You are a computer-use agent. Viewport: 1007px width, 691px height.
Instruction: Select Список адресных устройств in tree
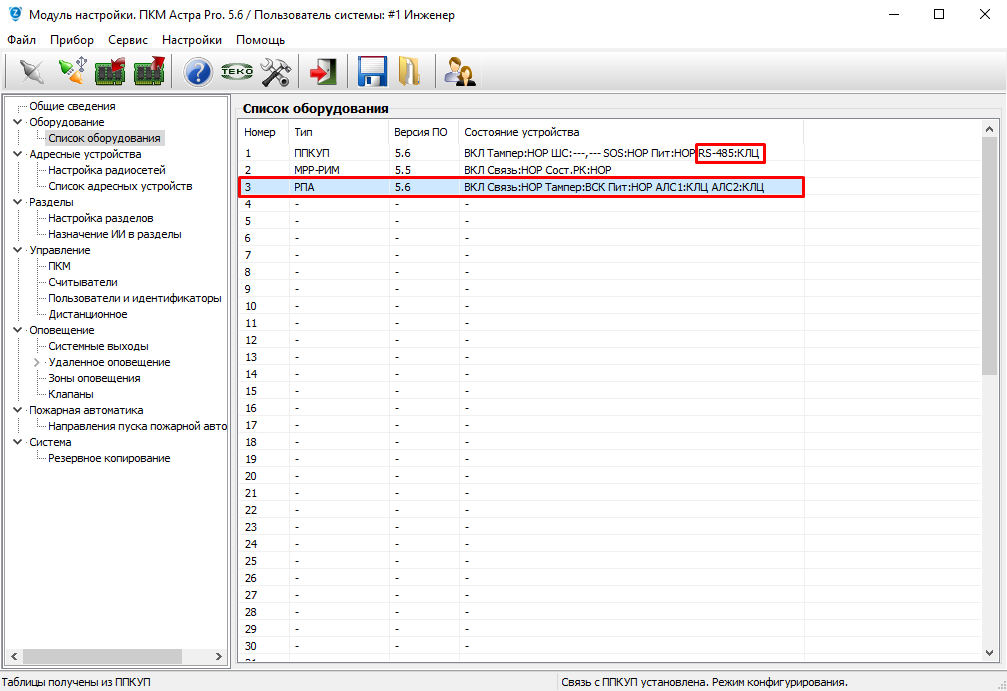120,186
